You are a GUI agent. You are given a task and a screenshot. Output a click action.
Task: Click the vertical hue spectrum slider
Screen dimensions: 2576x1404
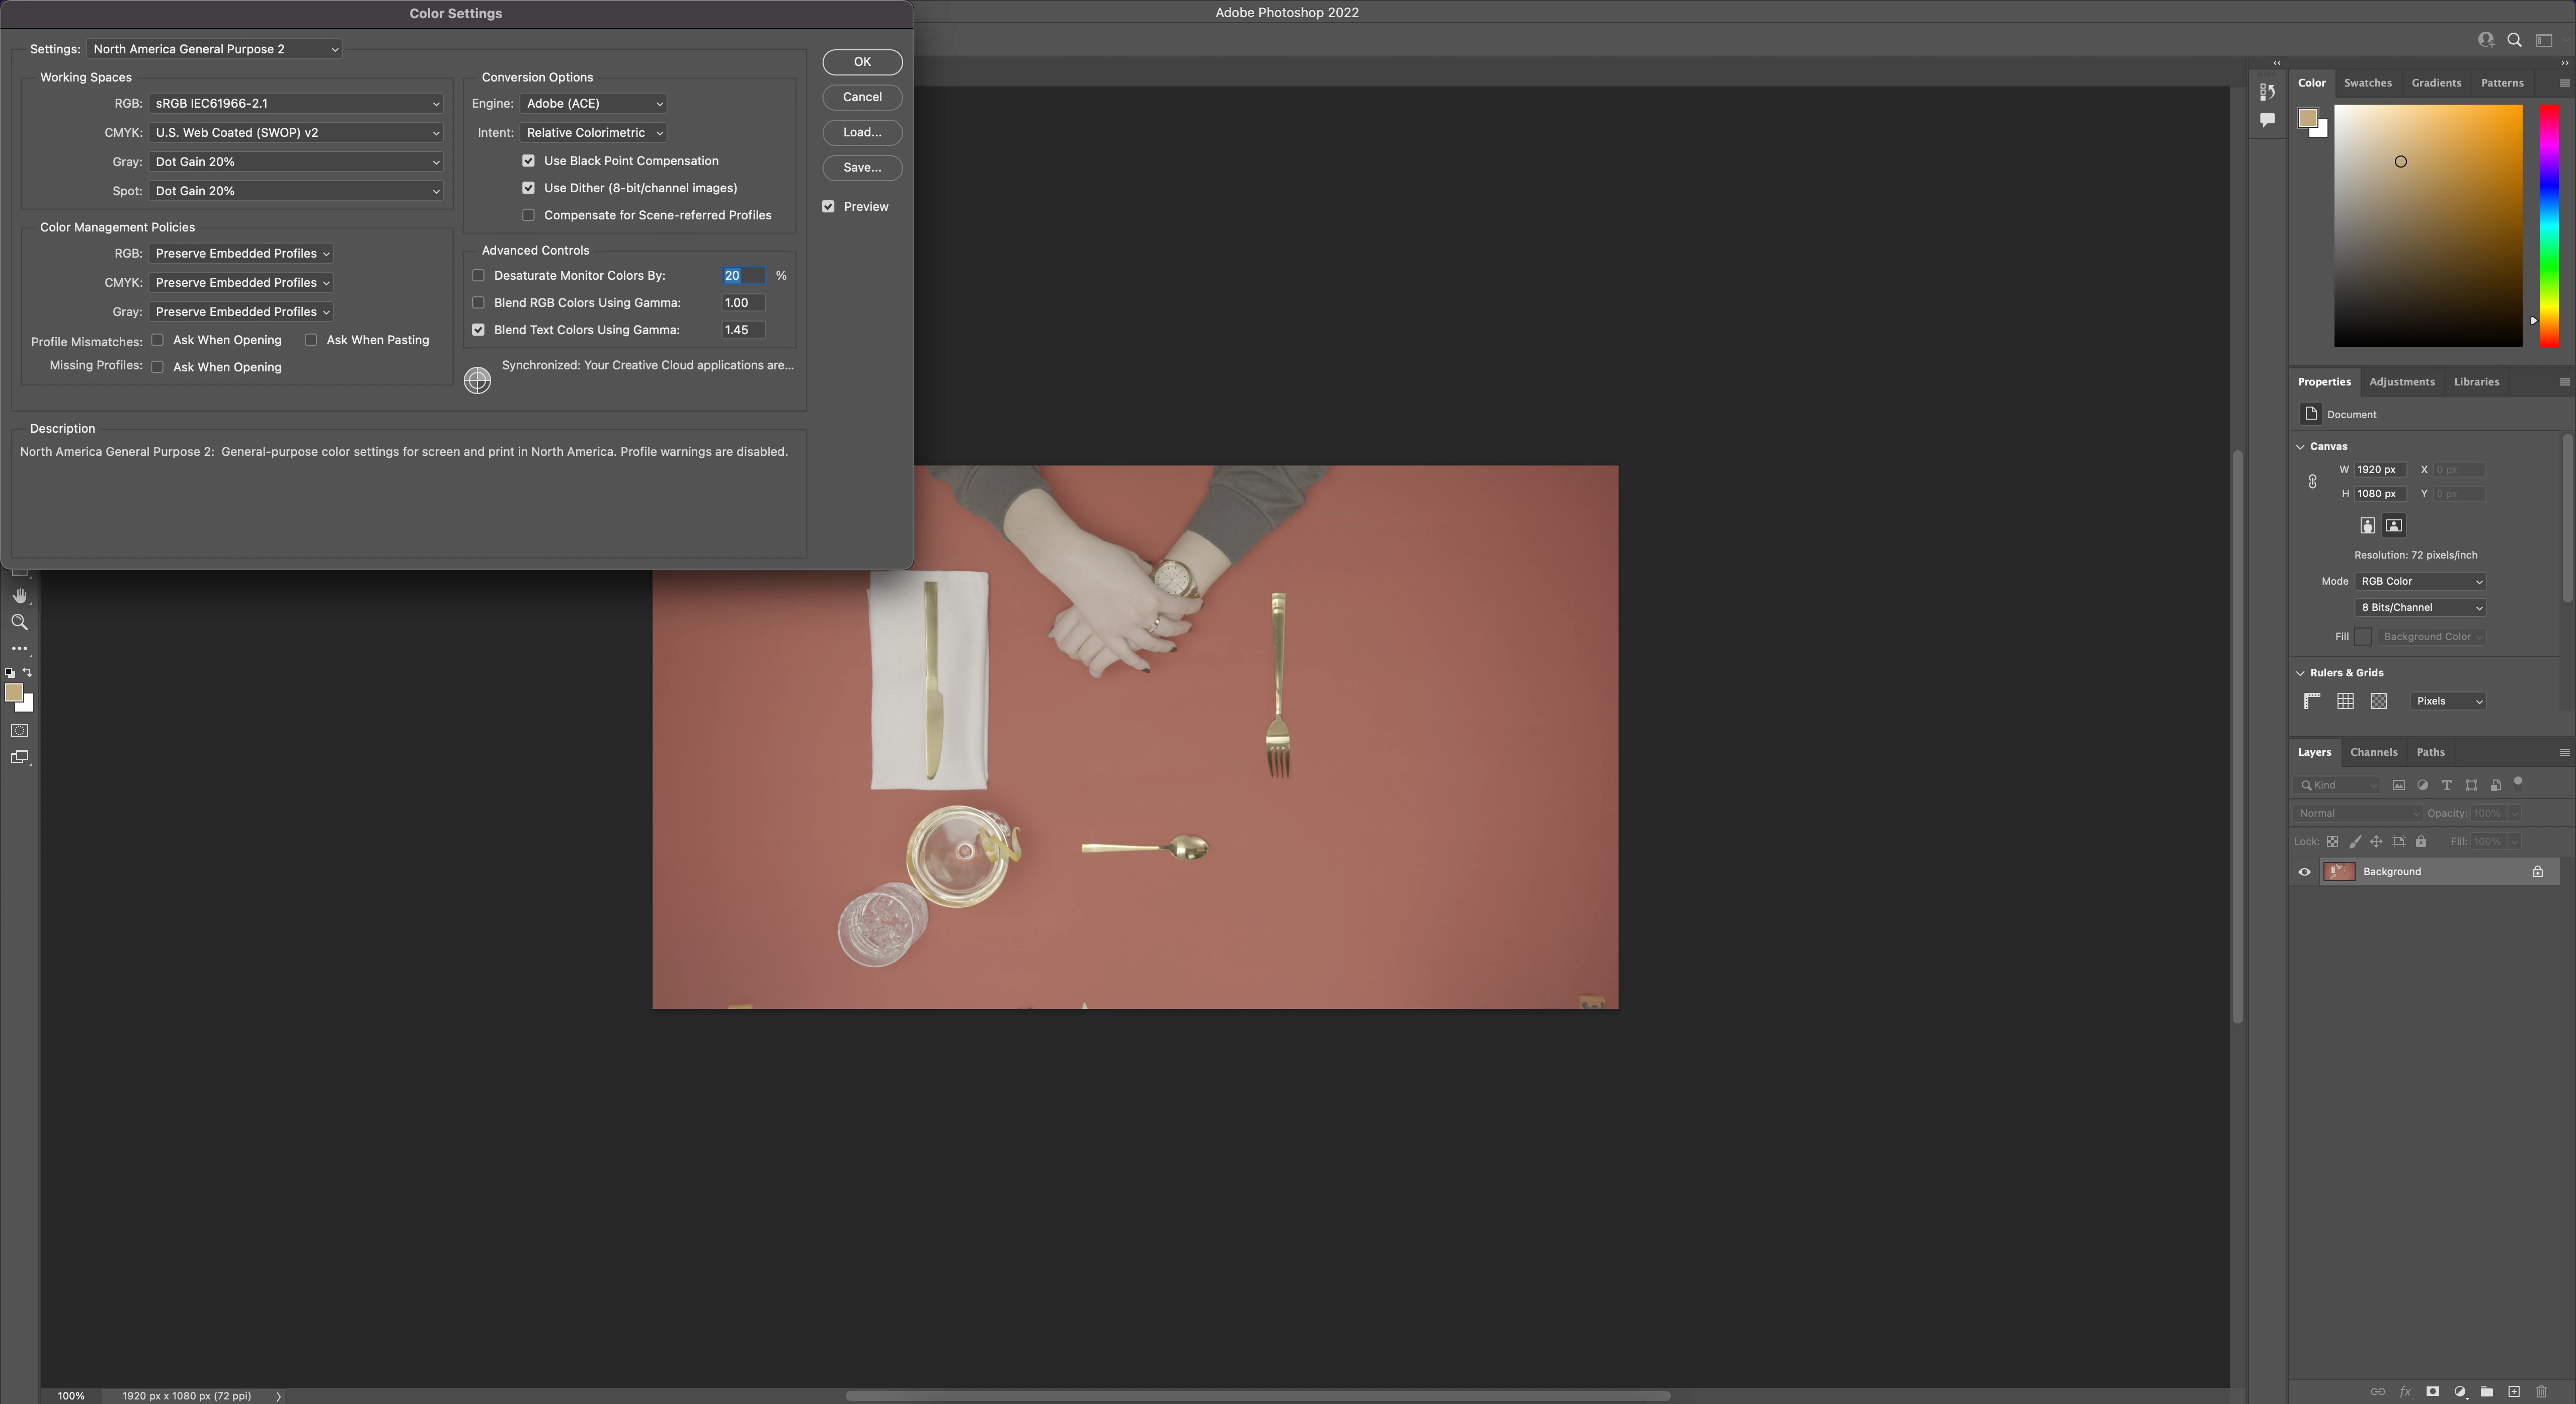coord(2549,226)
